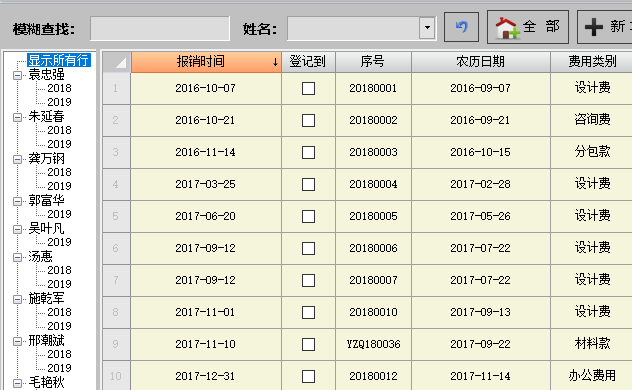Viewport: 632px width, 390px height.
Task: Select 2019 under 施乾军
Action: tap(59, 326)
